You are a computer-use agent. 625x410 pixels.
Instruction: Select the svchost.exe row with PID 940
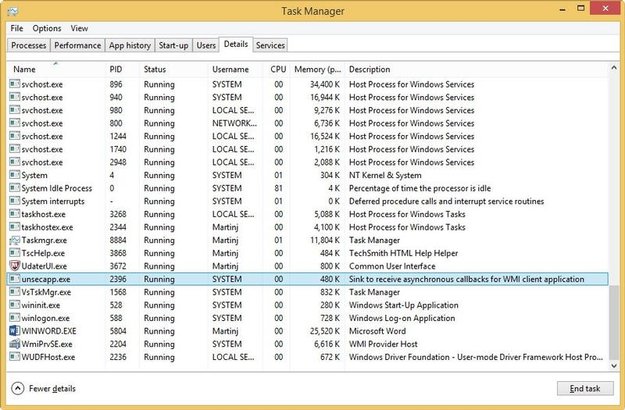(309, 97)
